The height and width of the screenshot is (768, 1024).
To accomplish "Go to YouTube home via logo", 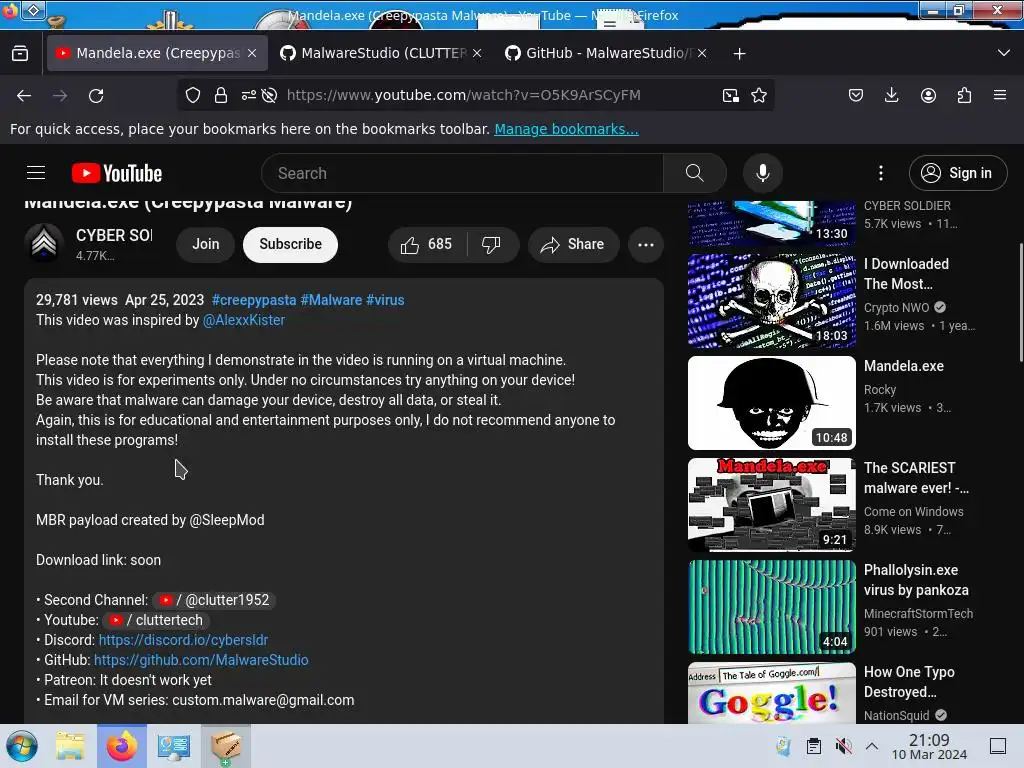I will pos(117,173).
